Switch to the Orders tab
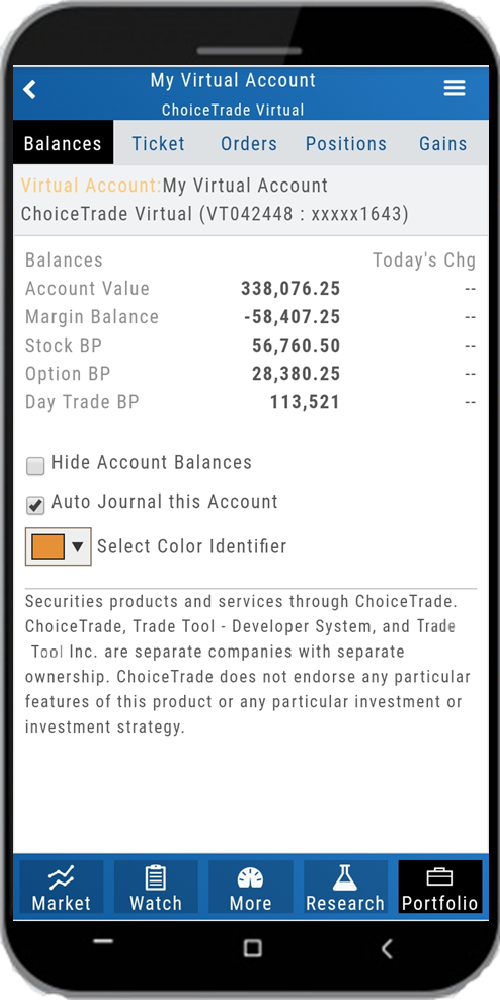 [249, 143]
